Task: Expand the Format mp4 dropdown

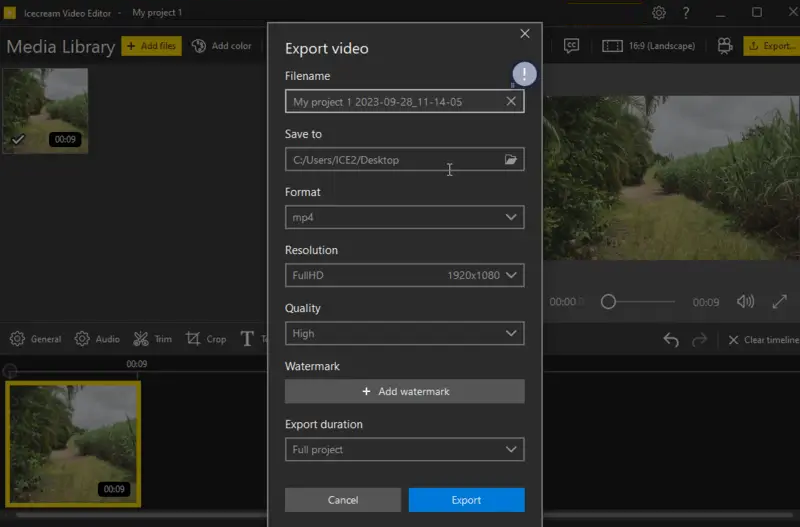Action: [x=404, y=218]
